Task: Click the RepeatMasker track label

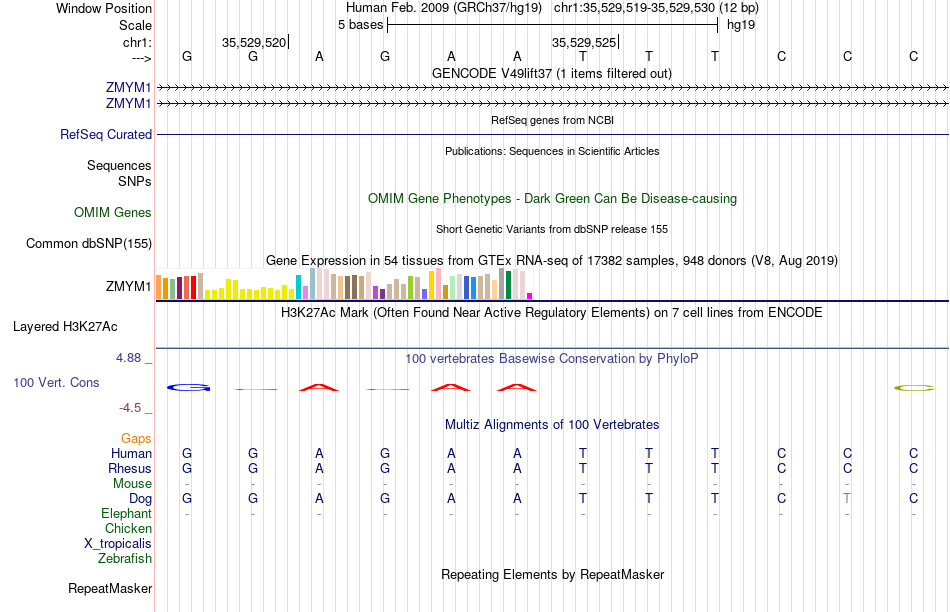Action: pos(110,588)
